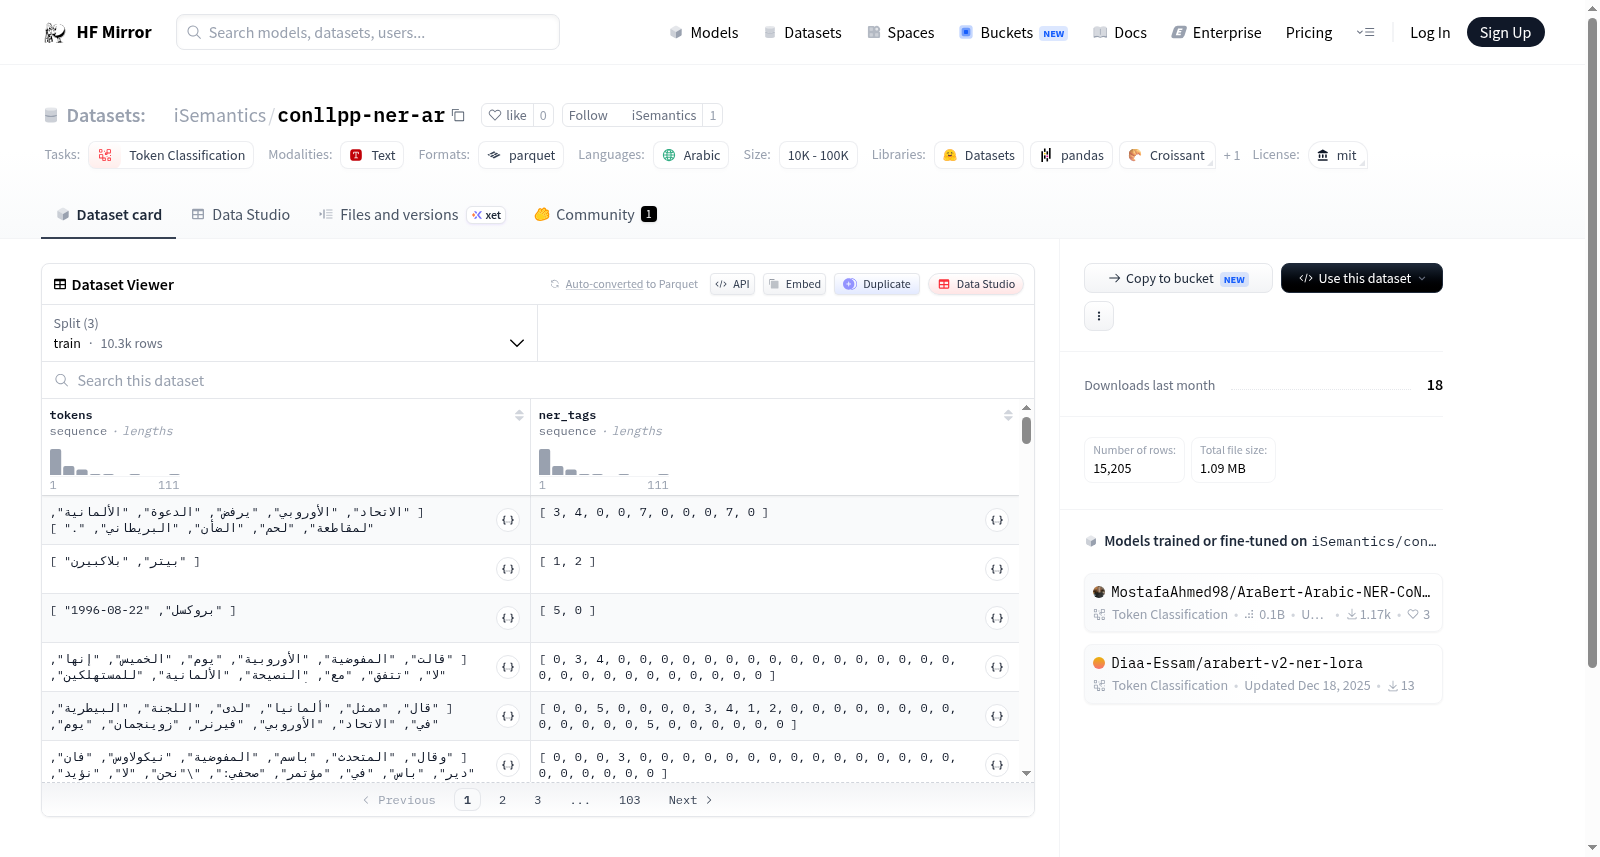Open the API button in Dataset Viewer

click(x=732, y=284)
